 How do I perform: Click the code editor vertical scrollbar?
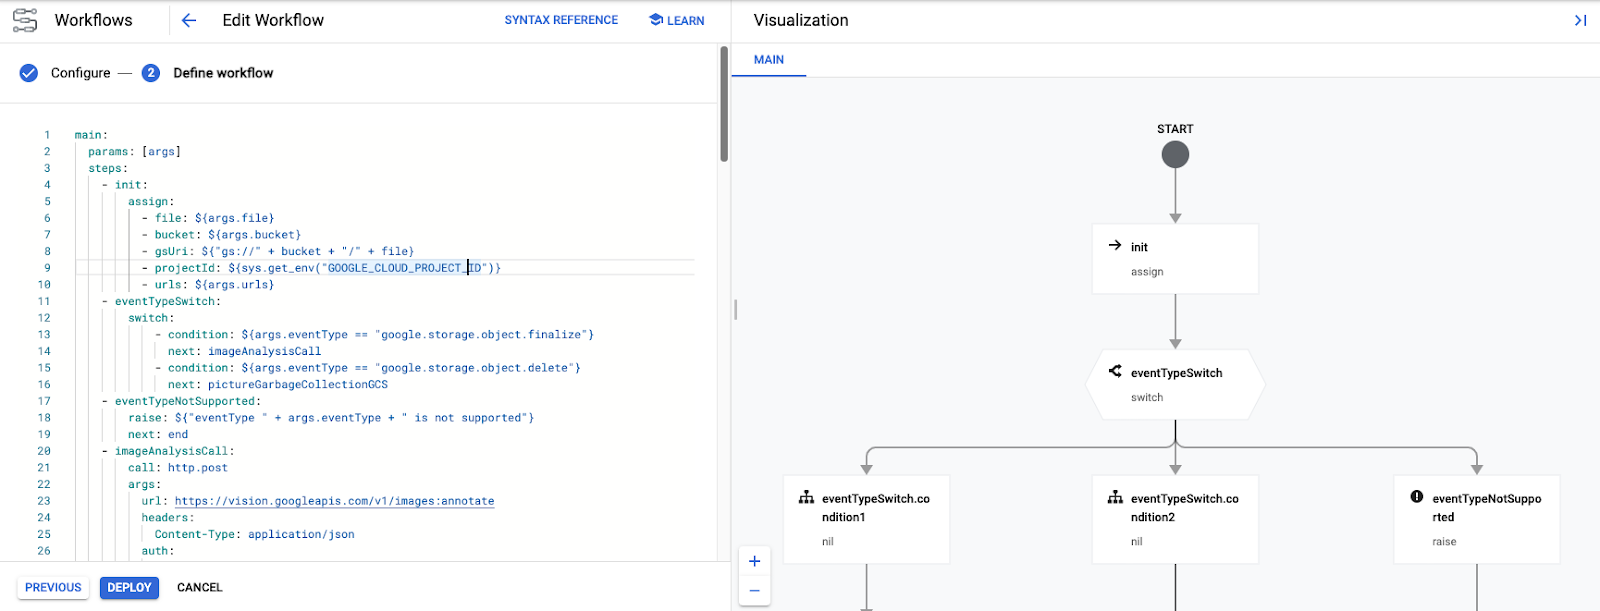pyautogui.click(x=724, y=105)
